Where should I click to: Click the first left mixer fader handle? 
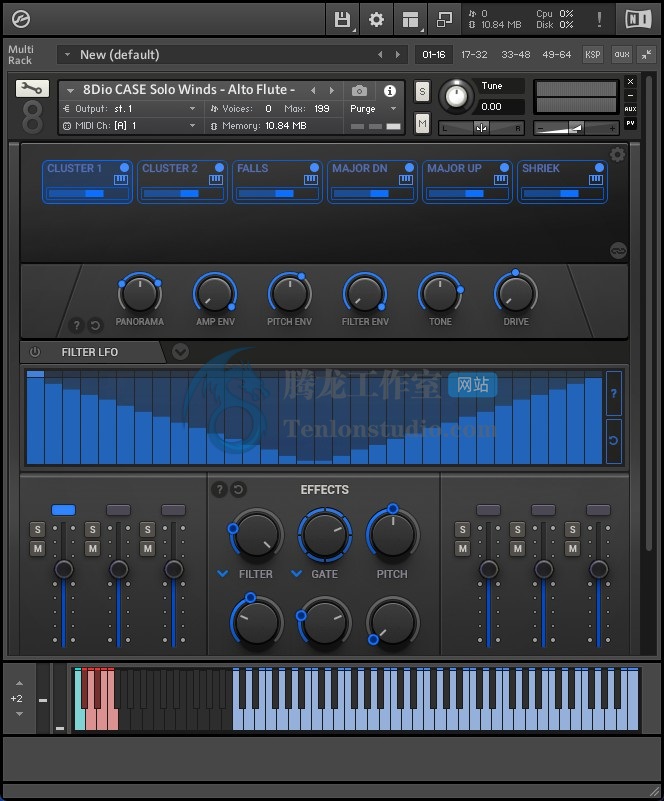(64, 569)
